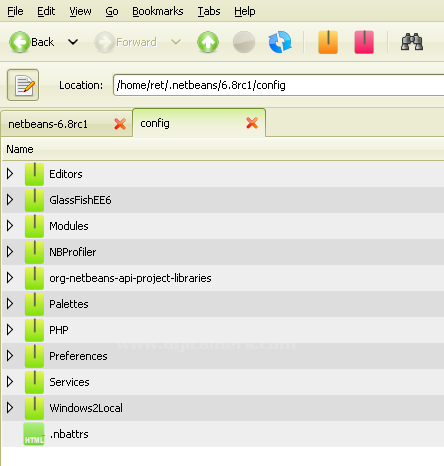This screenshot has height=466, width=444.
Task: Select the Windows2Local folder name
Action: click(x=86, y=408)
